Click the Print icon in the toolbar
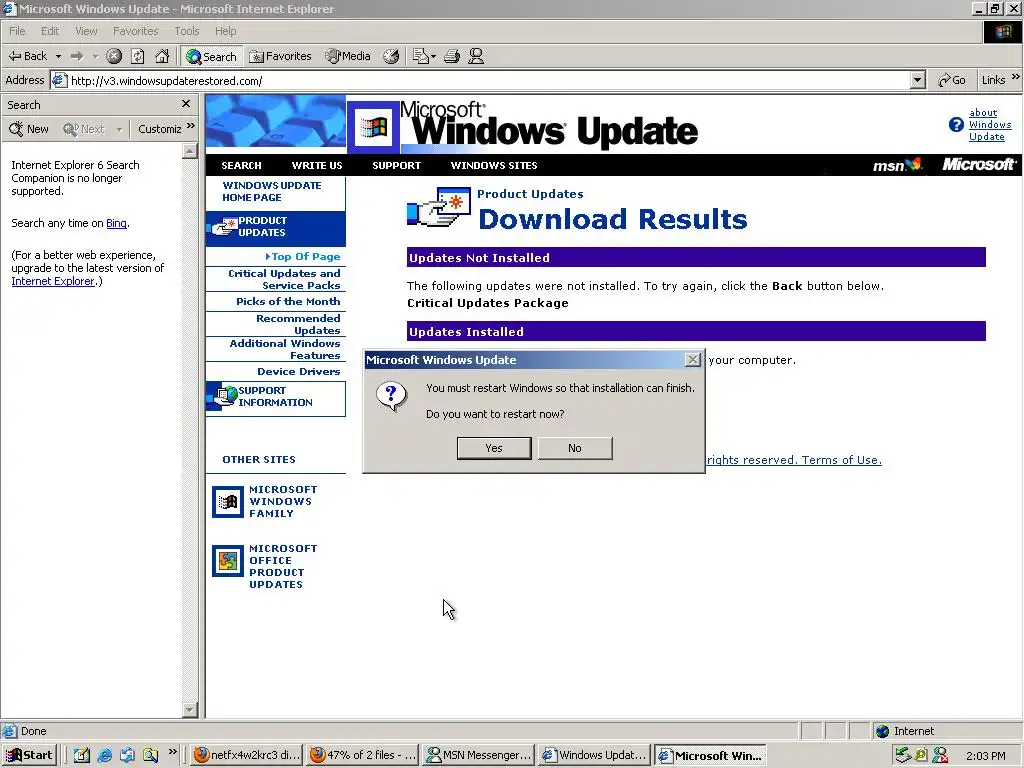The width and height of the screenshot is (1024, 768). click(452, 56)
